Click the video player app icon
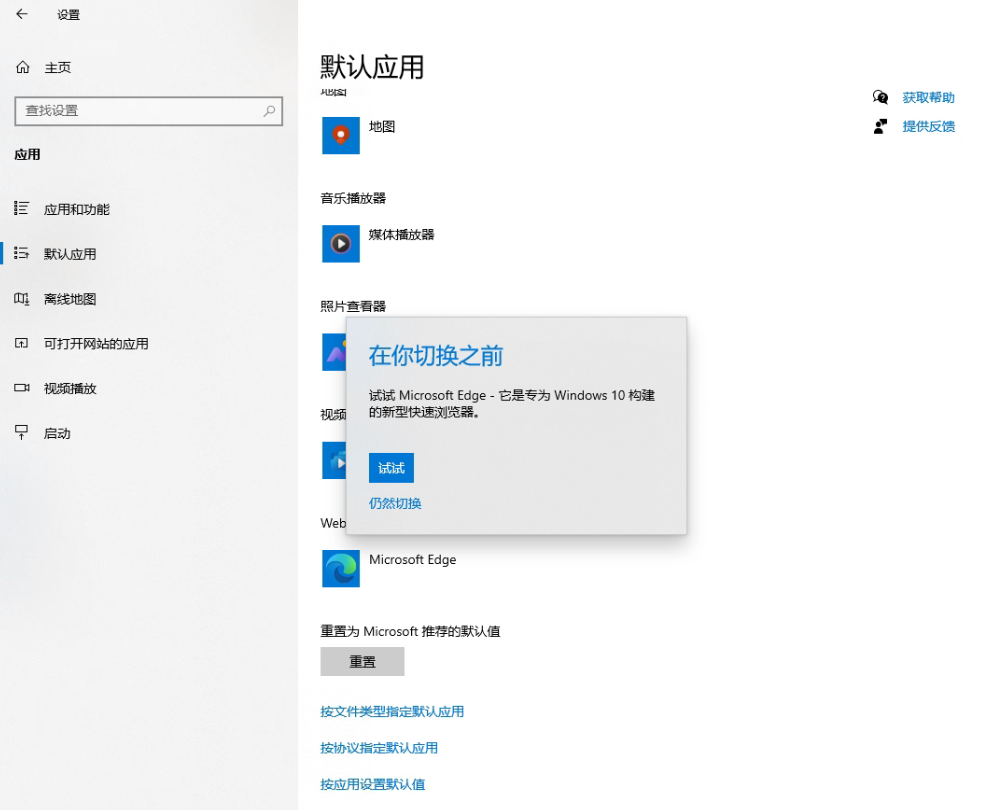The image size is (982, 810). point(334,460)
